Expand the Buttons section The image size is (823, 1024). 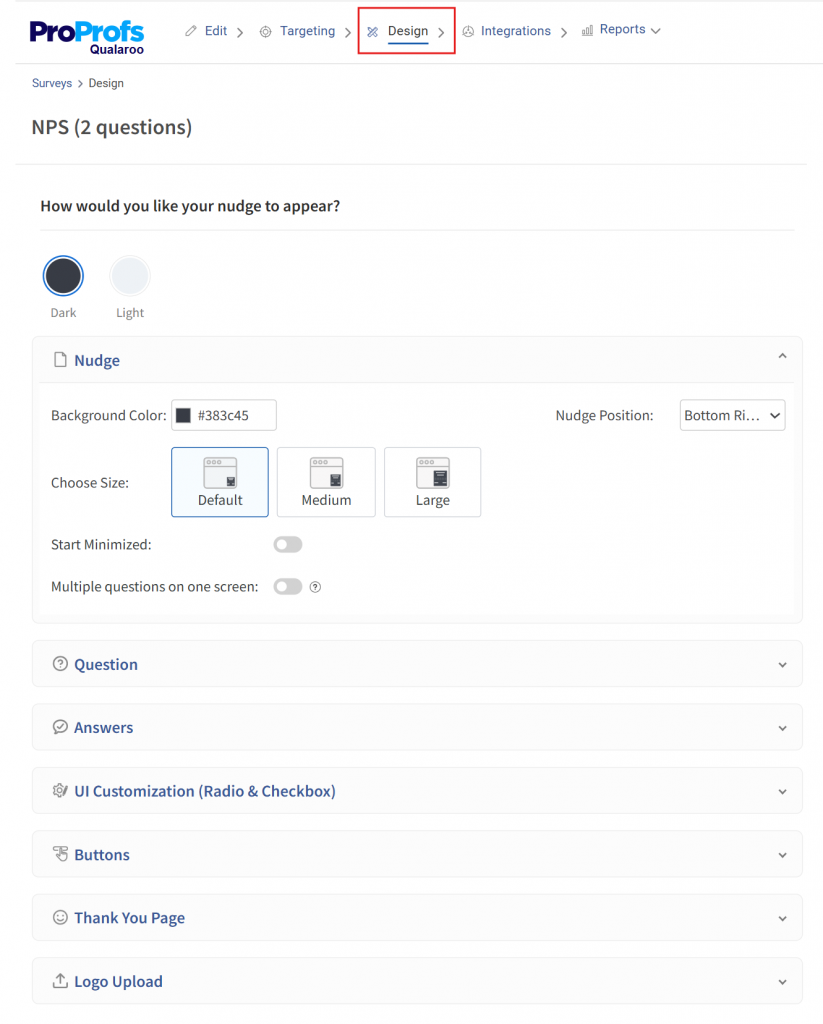[783, 854]
